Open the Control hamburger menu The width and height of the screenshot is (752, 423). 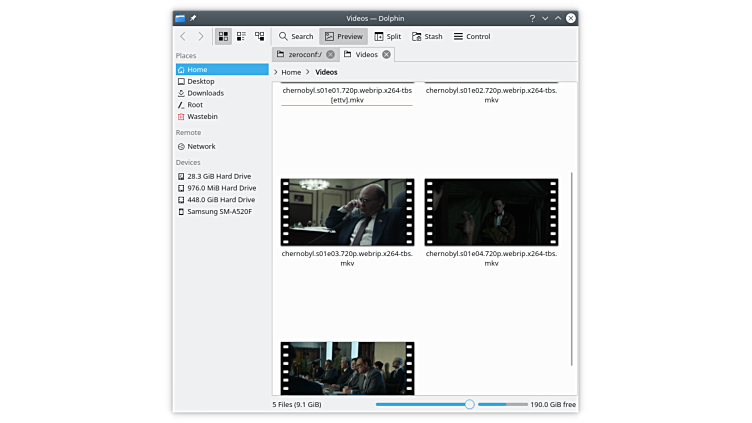[x=458, y=36]
